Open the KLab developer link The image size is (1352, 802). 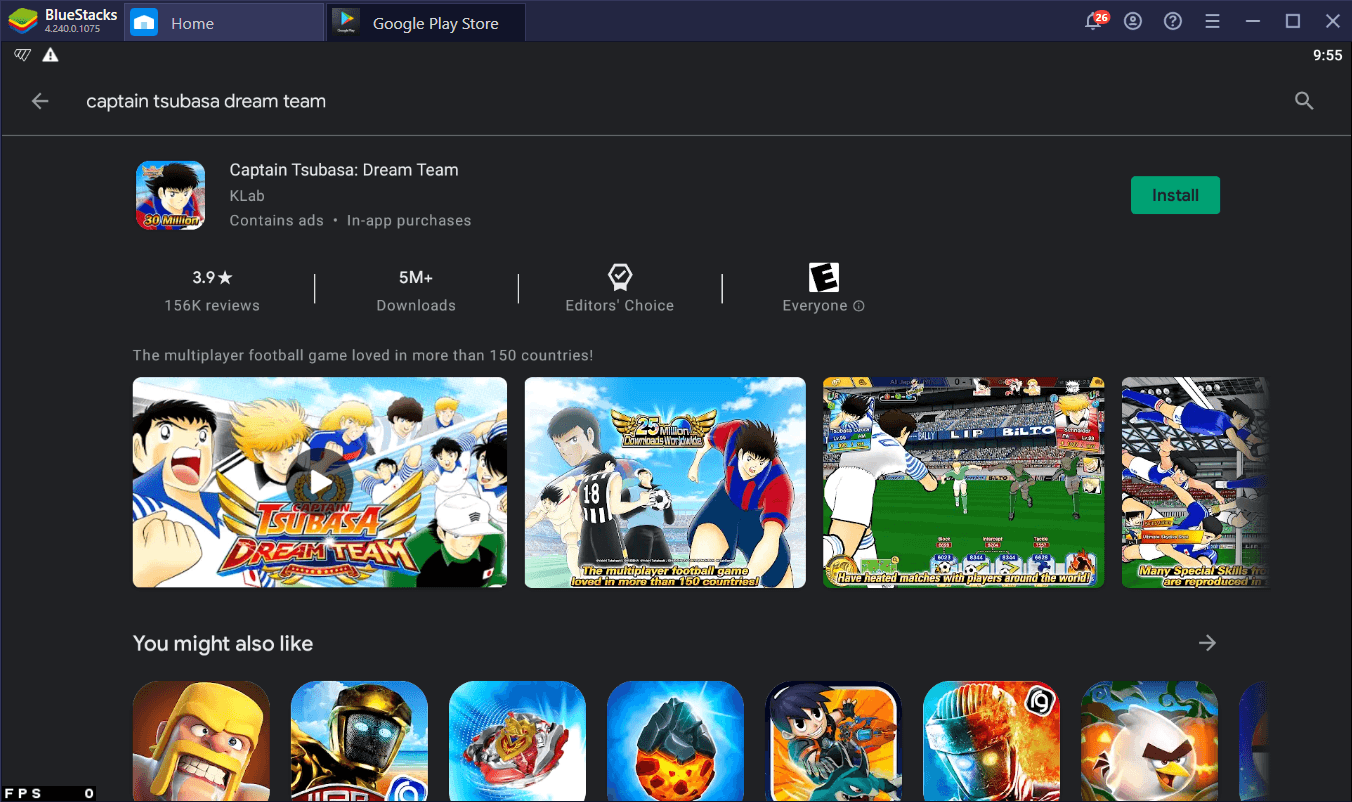coord(246,196)
